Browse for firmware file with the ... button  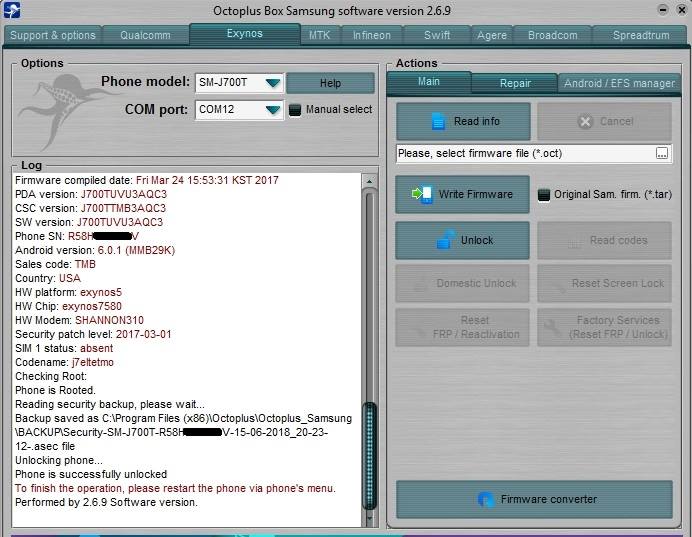point(662,154)
